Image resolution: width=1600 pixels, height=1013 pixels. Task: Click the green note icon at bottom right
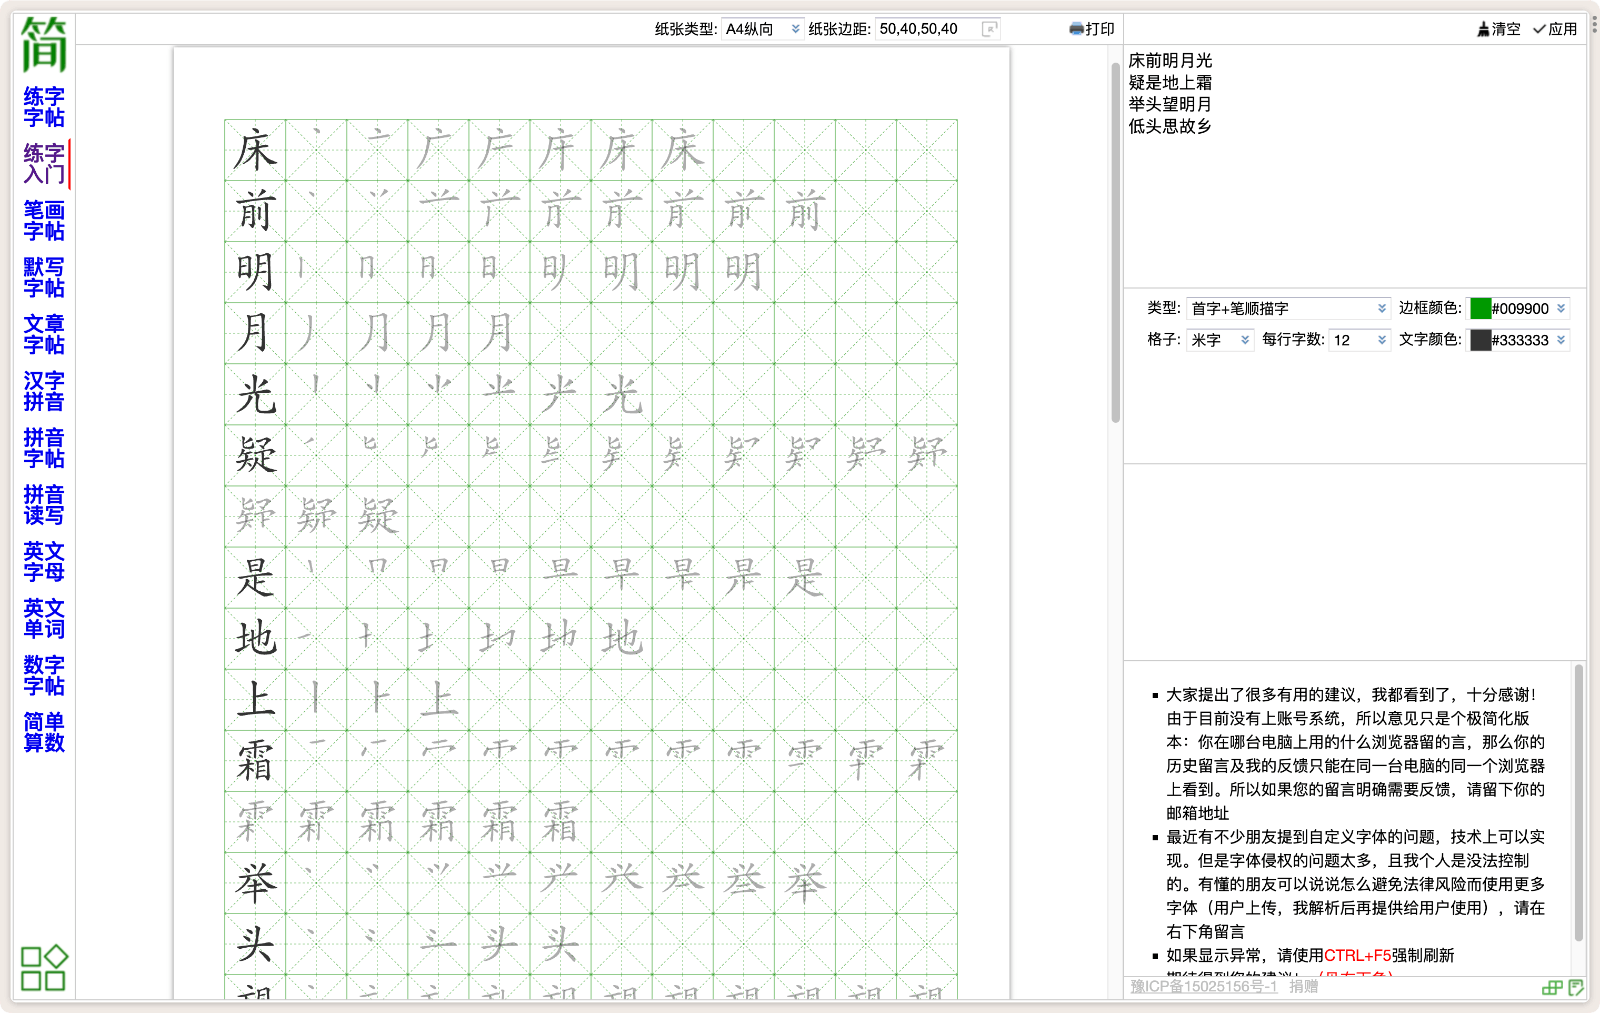(1576, 988)
